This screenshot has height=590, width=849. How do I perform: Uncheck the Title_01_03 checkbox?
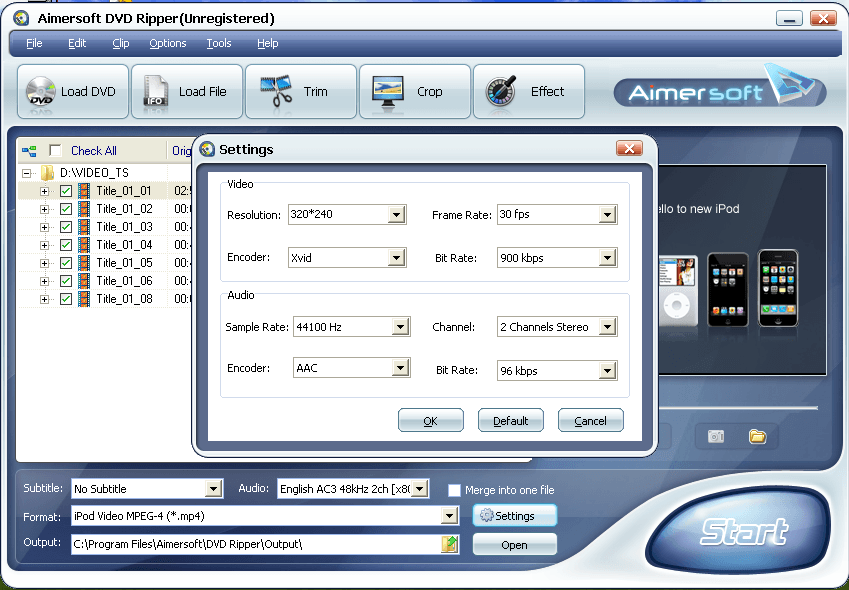[66, 227]
